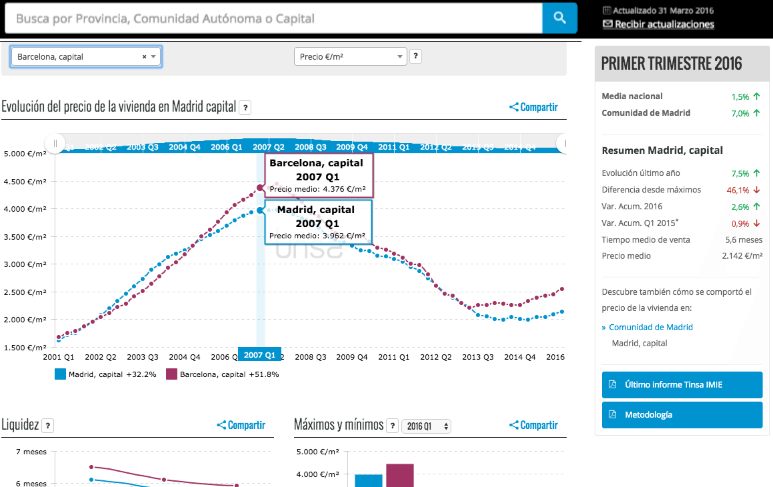Click help icon next to Máximos y mínimos
The image size is (773, 487).
click(392, 425)
